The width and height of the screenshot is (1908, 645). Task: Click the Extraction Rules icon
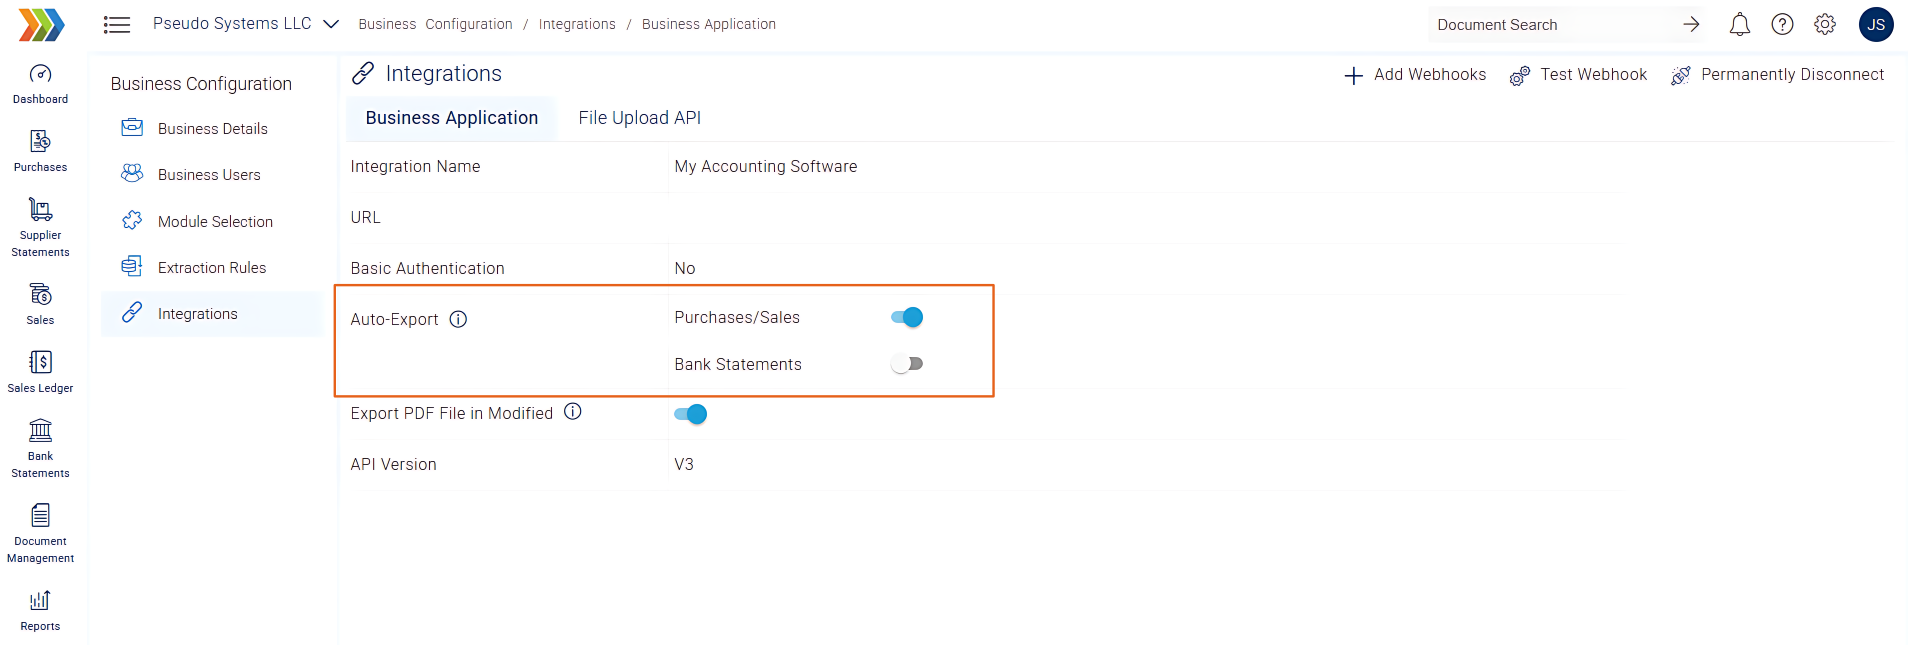pos(132,267)
